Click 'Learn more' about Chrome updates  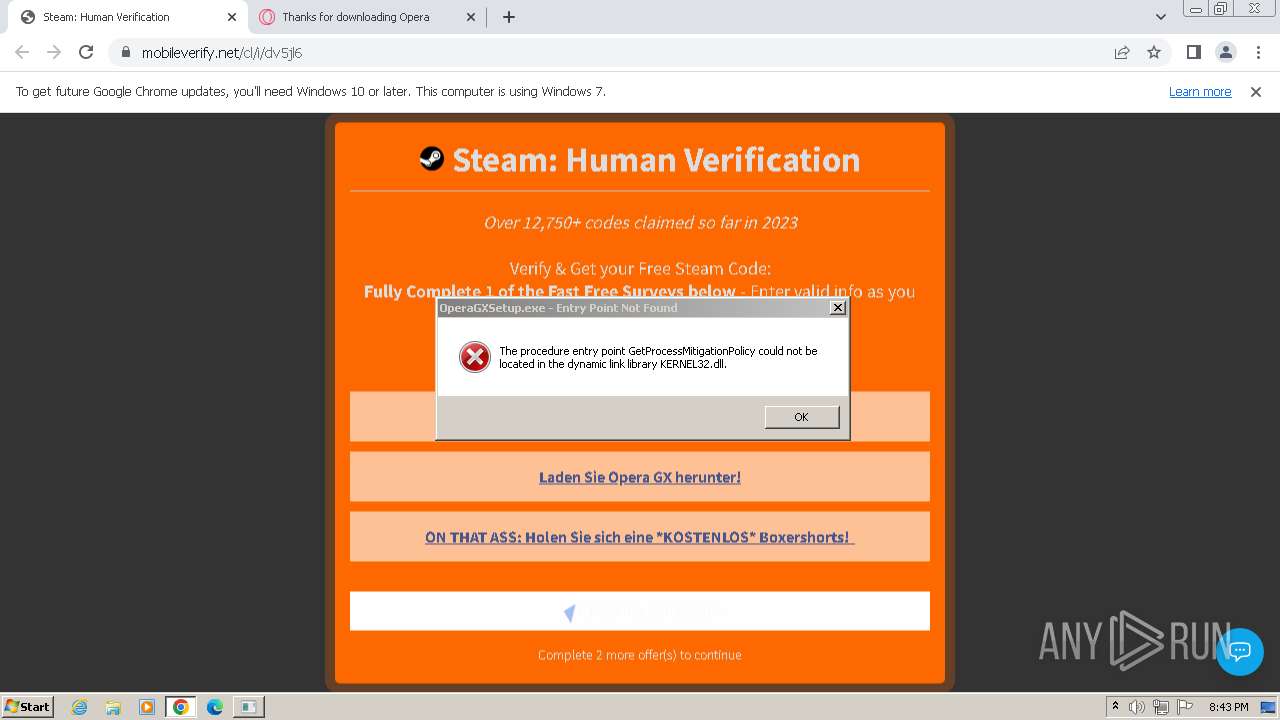(x=1200, y=91)
